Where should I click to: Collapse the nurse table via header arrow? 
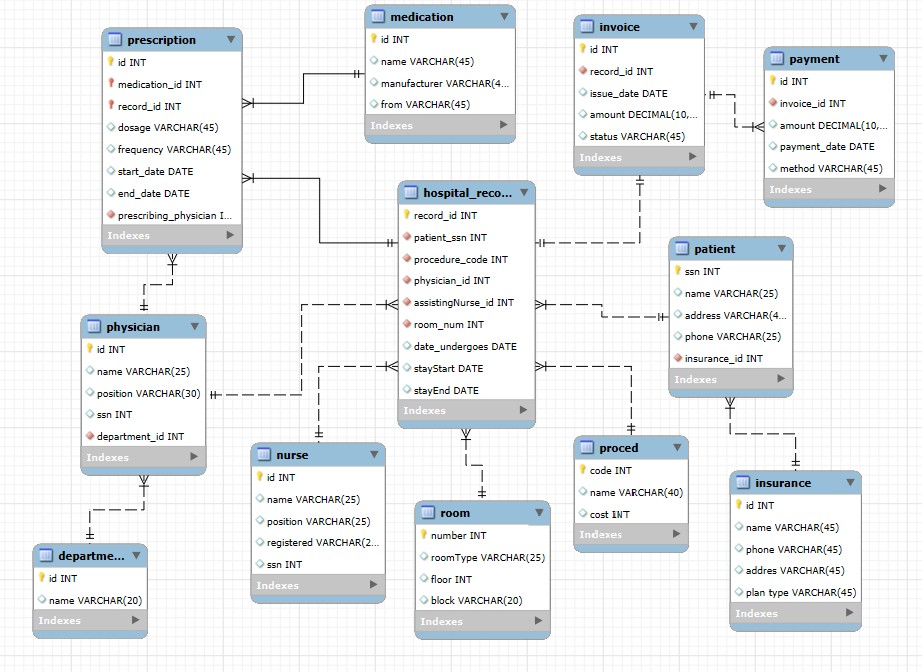(374, 454)
